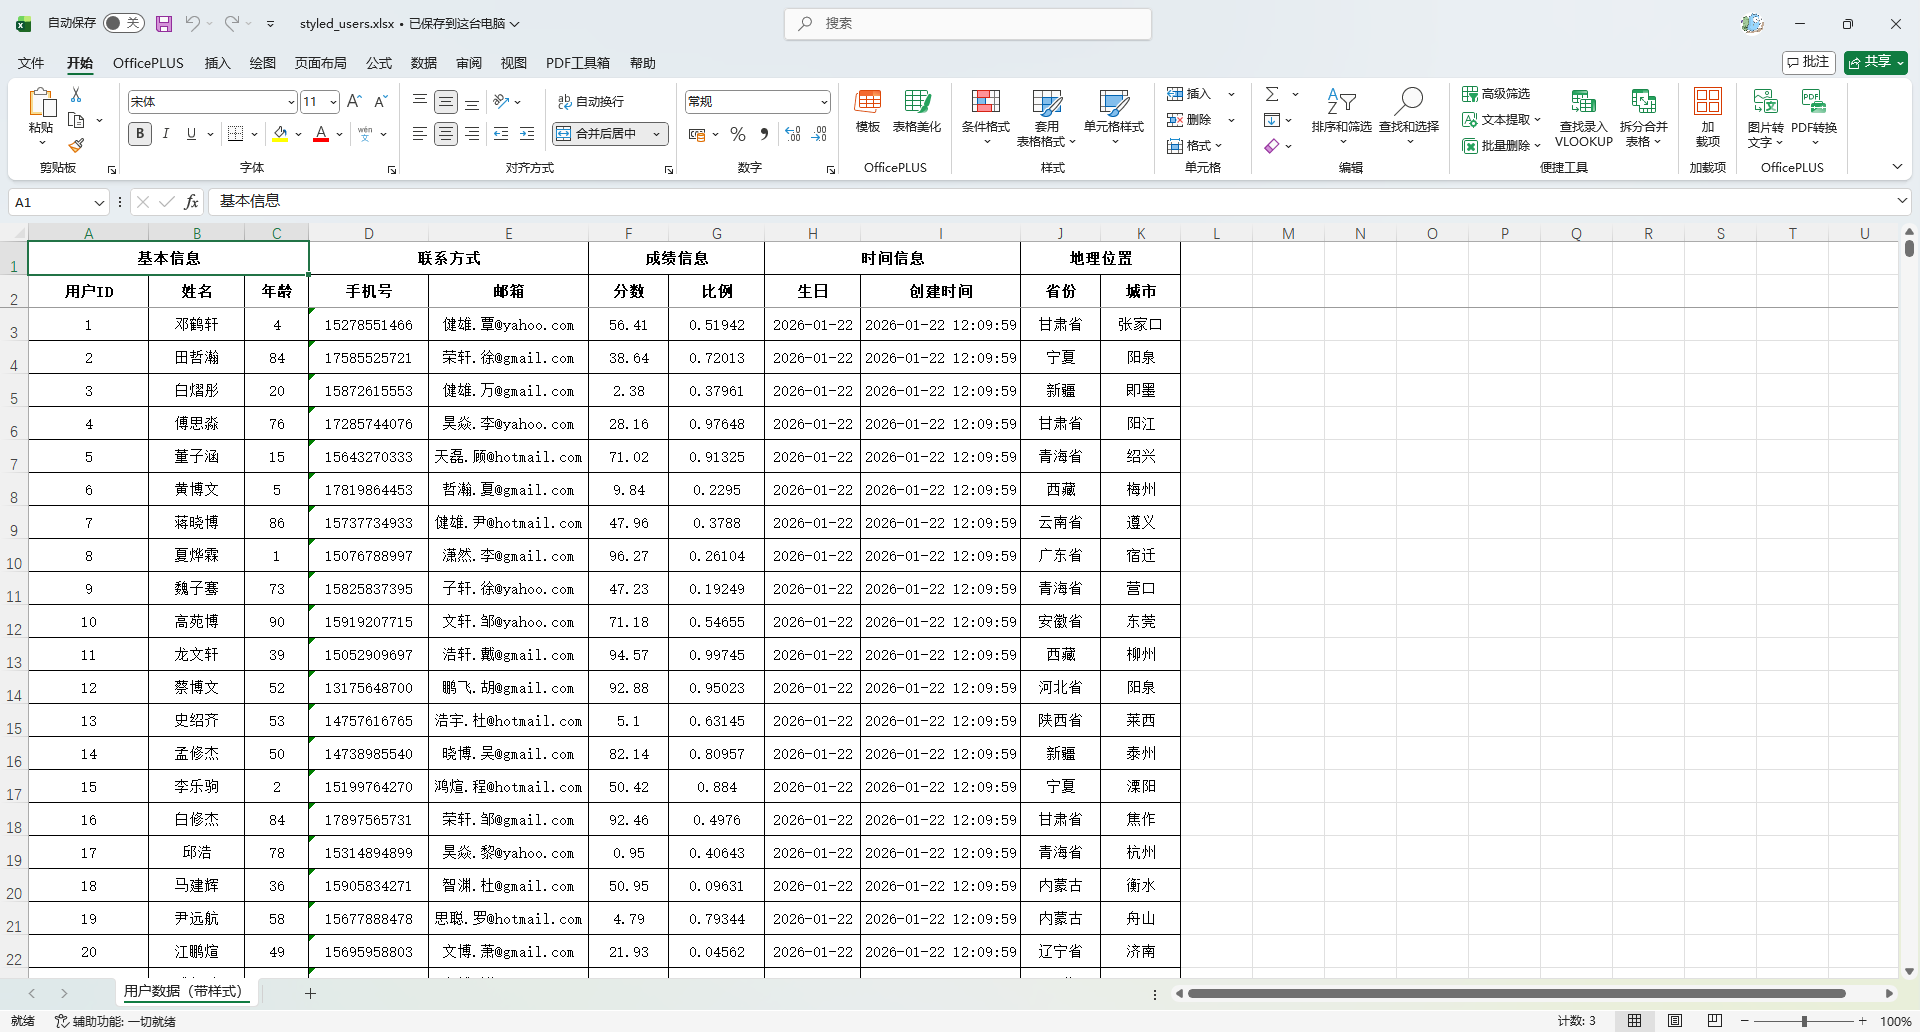The width and height of the screenshot is (1920, 1032).
Task: Click the cut scissors icon
Action: click(76, 94)
